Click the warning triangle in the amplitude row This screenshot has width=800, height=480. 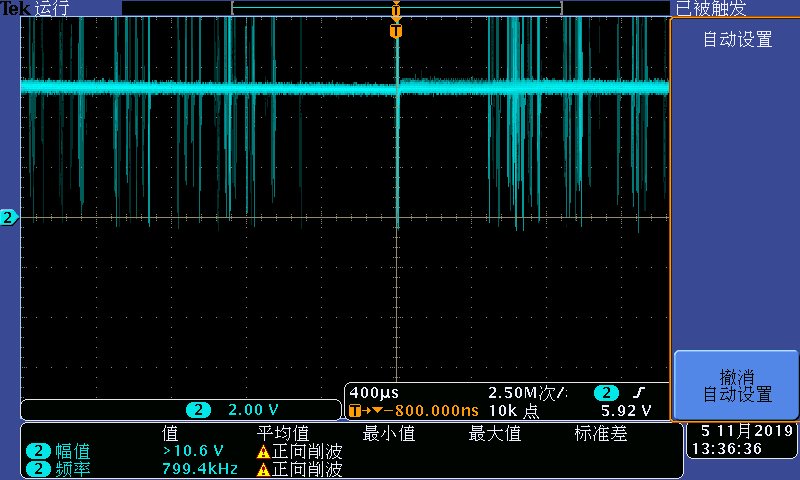tap(263, 452)
